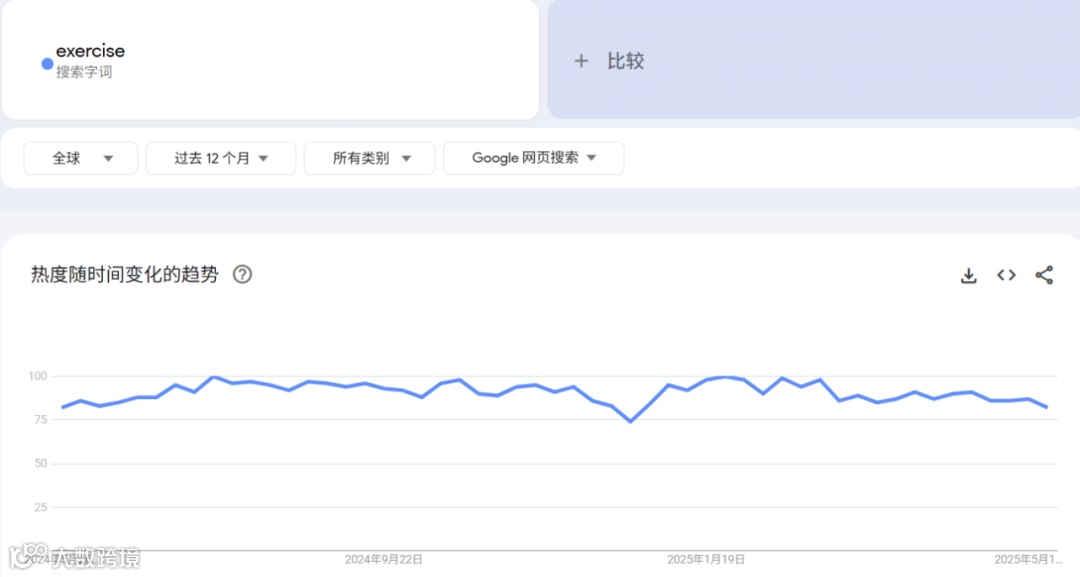Click the 100 y-axis label
Viewport: 1080px width, 577px height.
pyautogui.click(x=37, y=376)
